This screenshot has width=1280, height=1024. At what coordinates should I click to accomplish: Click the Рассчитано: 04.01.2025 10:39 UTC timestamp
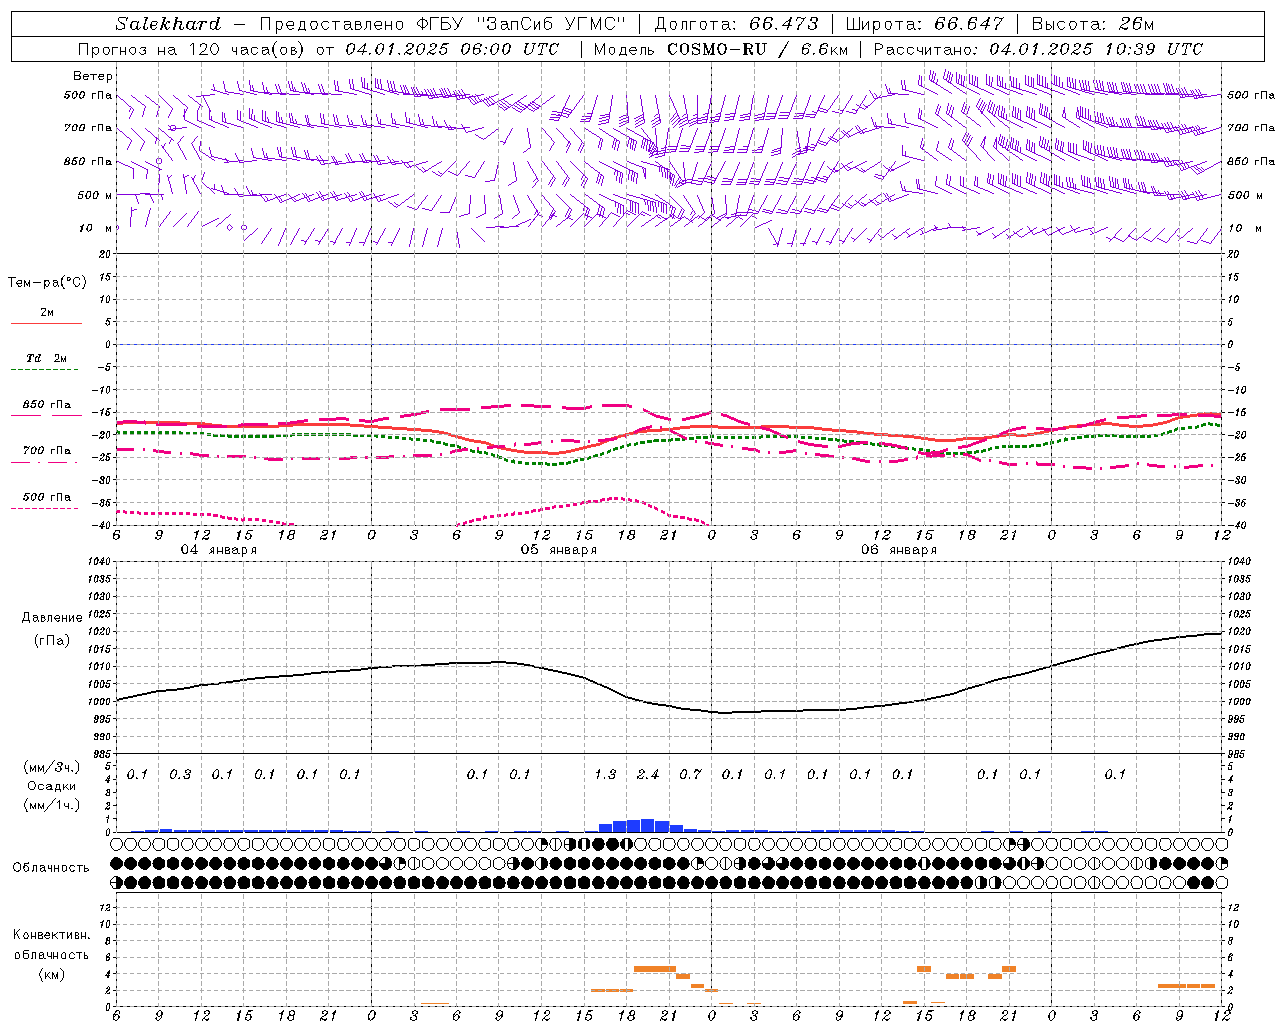[1038, 49]
